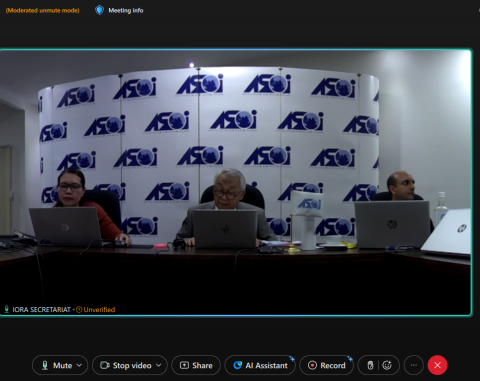Leave the meeting with red X button
The height and width of the screenshot is (381, 480).
437,365
